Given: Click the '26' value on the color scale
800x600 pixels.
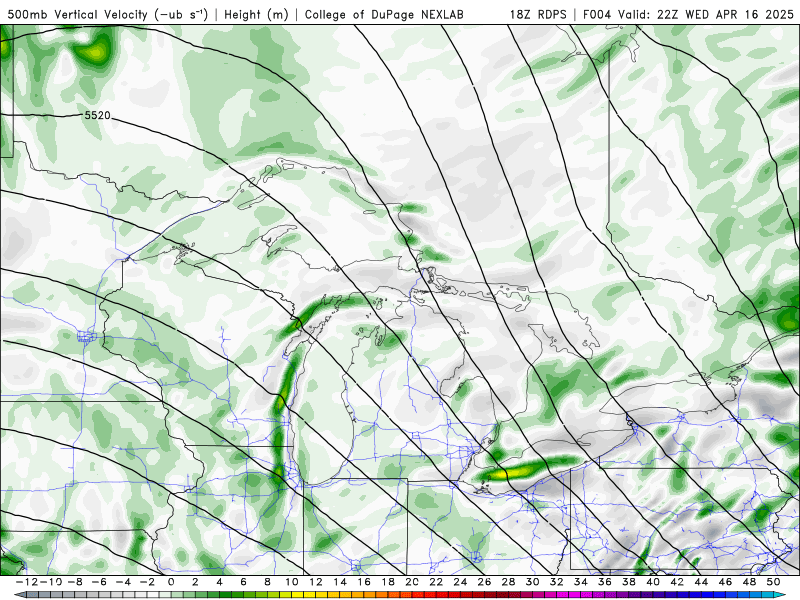Looking at the screenshot, I should (484, 582).
